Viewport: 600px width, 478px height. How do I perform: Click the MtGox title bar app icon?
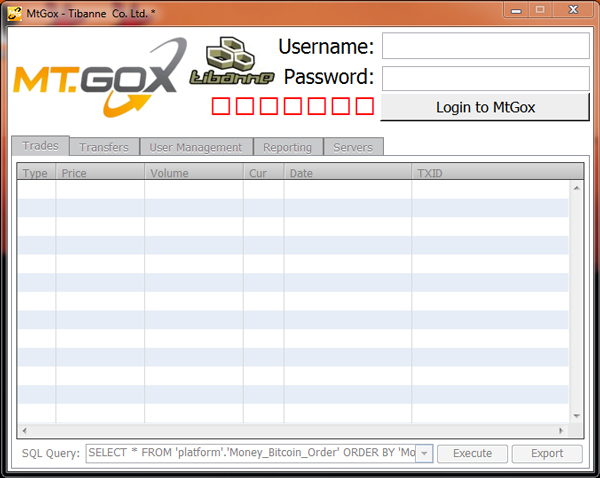pos(14,14)
